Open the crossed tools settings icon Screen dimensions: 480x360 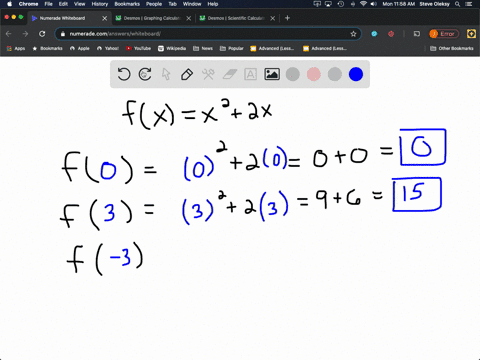point(208,74)
